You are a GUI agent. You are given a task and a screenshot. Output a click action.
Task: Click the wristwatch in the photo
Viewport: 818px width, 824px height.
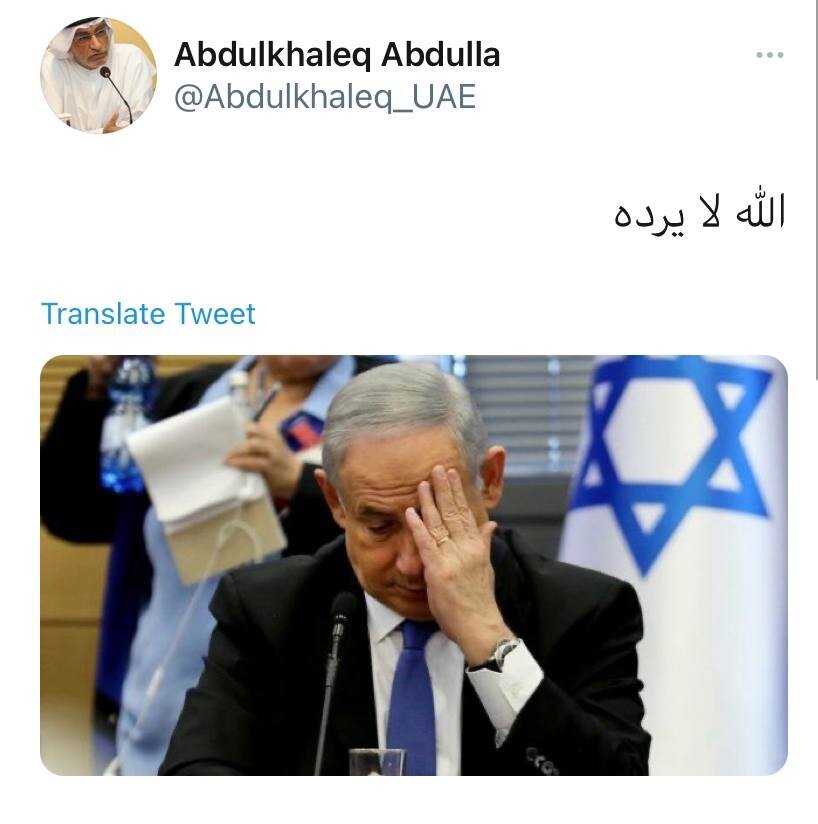tap(496, 656)
